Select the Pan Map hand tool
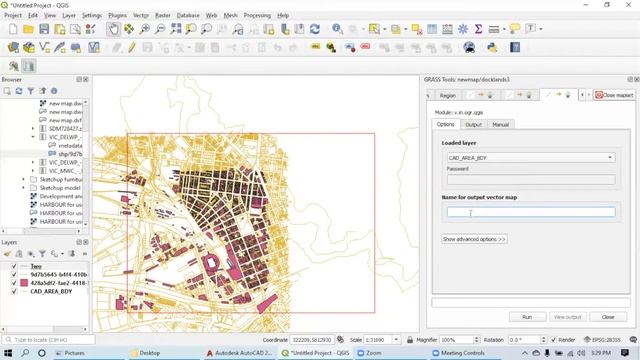The image size is (640, 360). point(113,29)
